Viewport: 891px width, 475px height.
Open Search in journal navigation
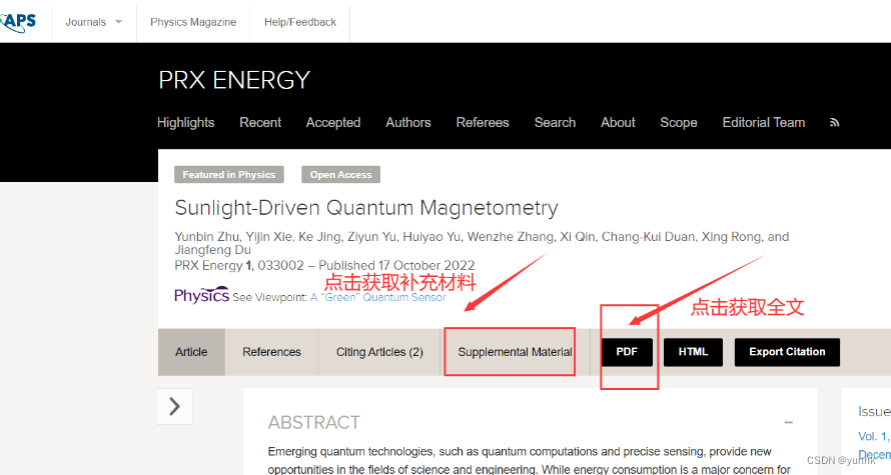pos(555,123)
